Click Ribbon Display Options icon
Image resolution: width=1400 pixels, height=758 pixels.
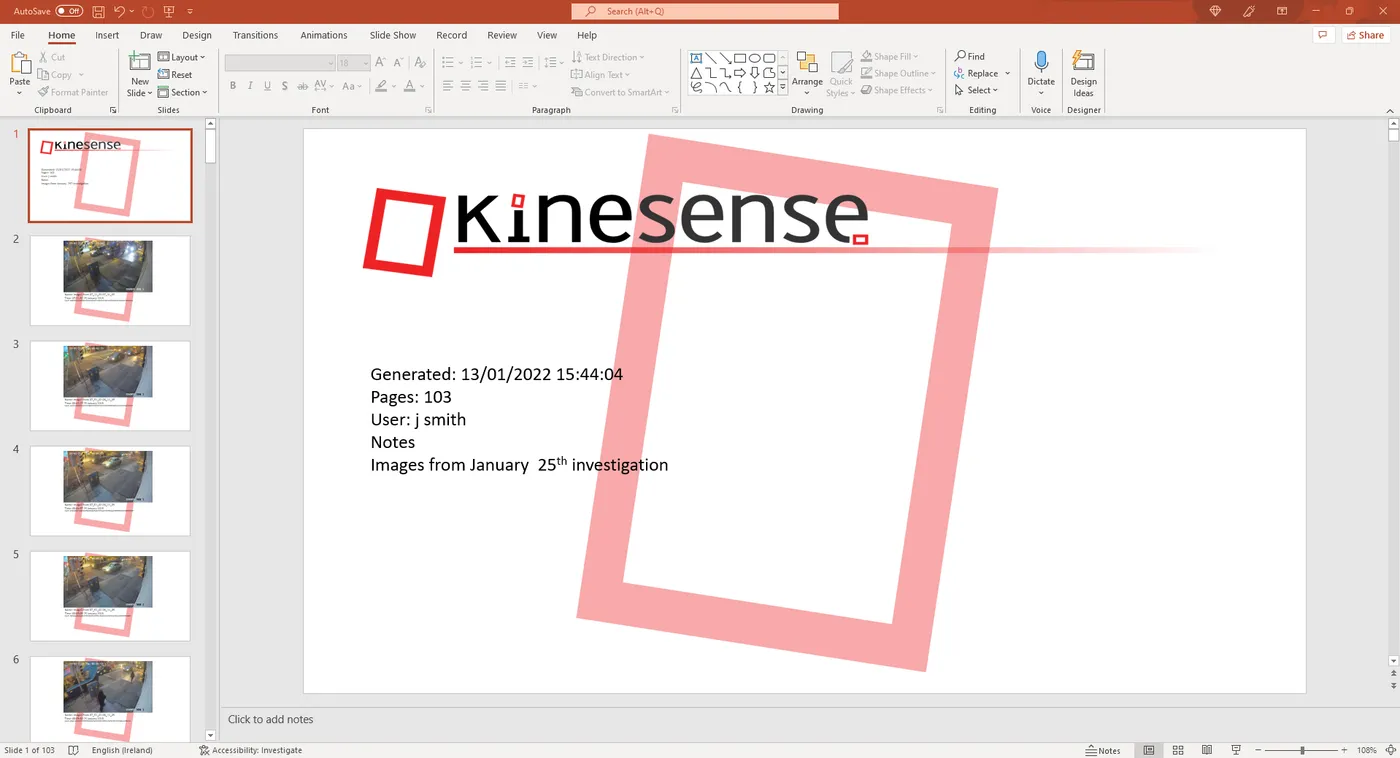pos(1282,11)
